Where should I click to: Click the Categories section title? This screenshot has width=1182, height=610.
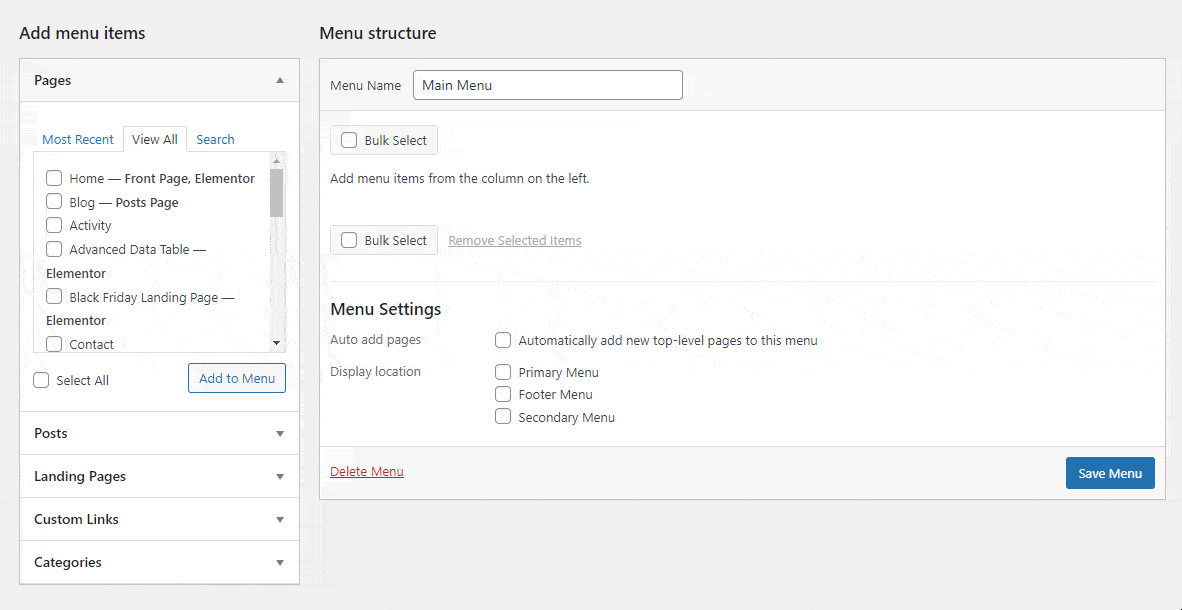[x=68, y=562]
